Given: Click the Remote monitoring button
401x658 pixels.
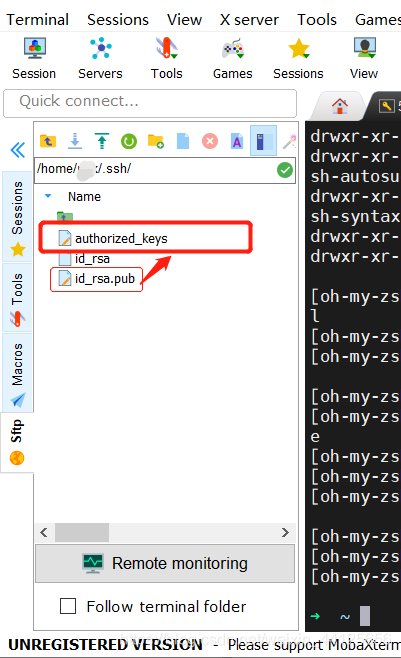Looking at the screenshot, I should coord(165,563).
